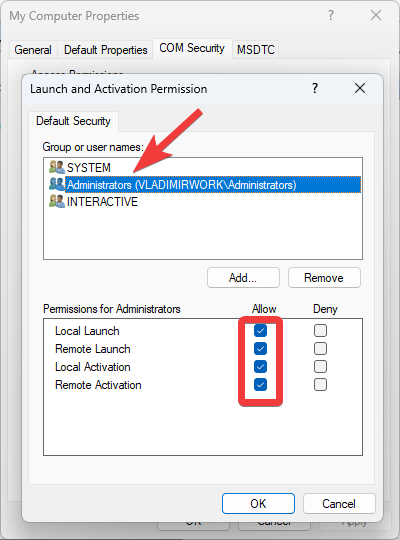Click the Launch and Activation Permission help icon
Screen dimensions: 400x540
click(315, 89)
